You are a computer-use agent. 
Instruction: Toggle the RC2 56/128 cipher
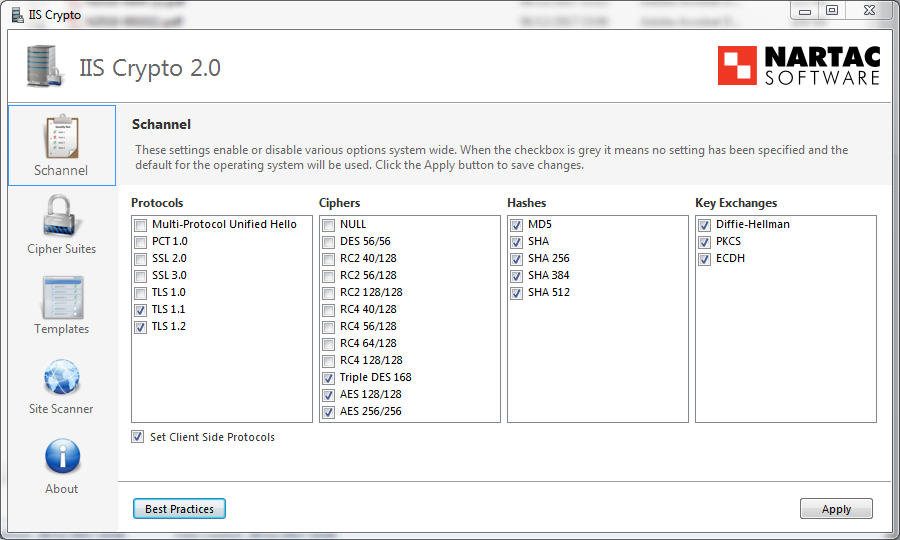click(328, 276)
